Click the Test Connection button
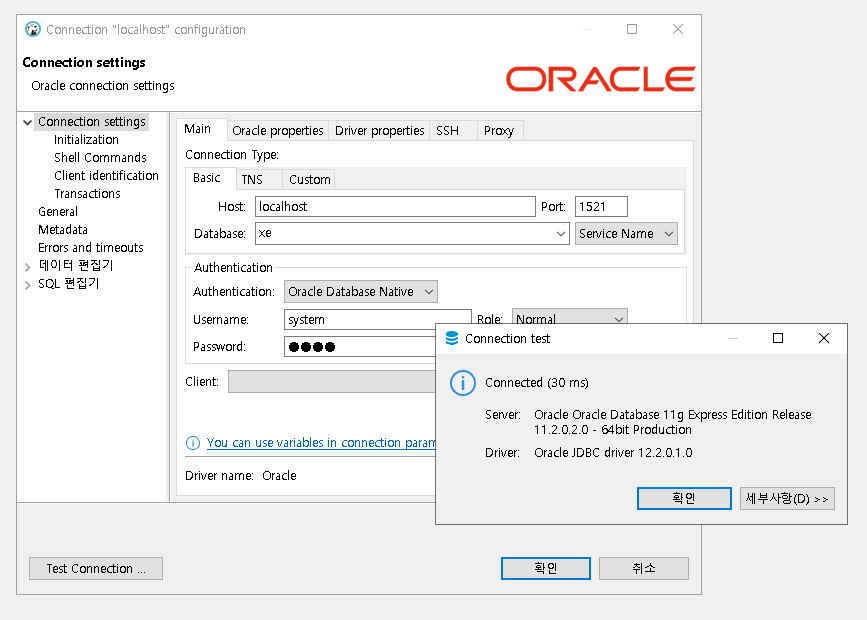Image resolution: width=867 pixels, height=620 pixels. tap(96, 569)
